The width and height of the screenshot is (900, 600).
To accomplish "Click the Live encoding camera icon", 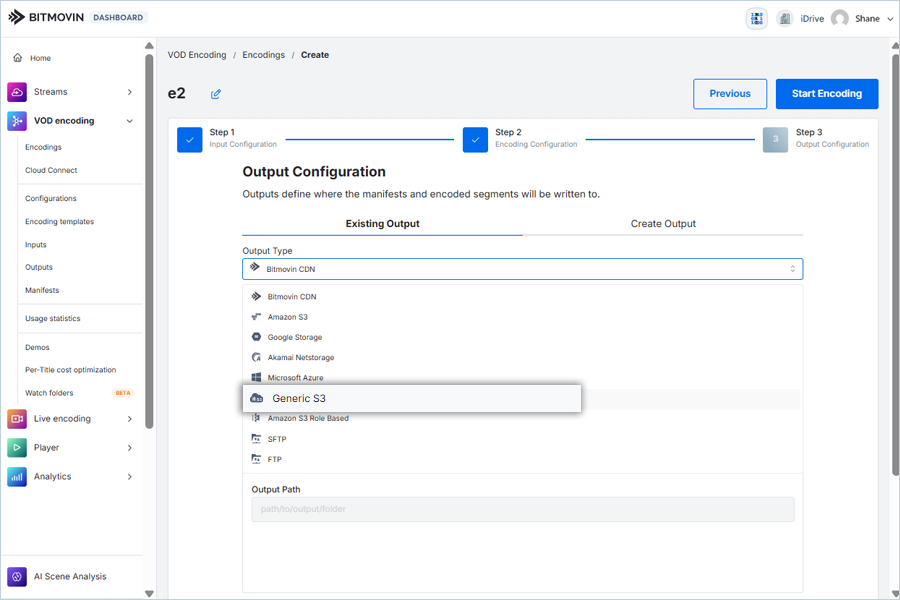I will click(17, 419).
